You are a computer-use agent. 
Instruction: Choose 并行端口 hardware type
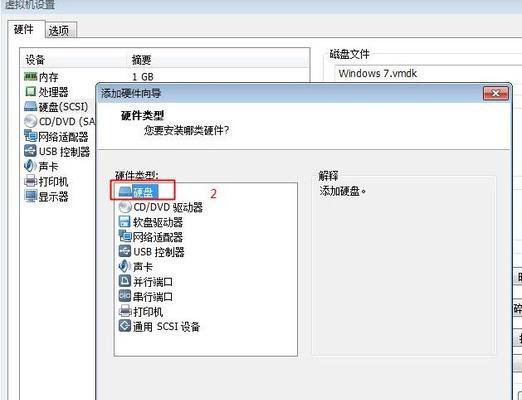point(146,281)
